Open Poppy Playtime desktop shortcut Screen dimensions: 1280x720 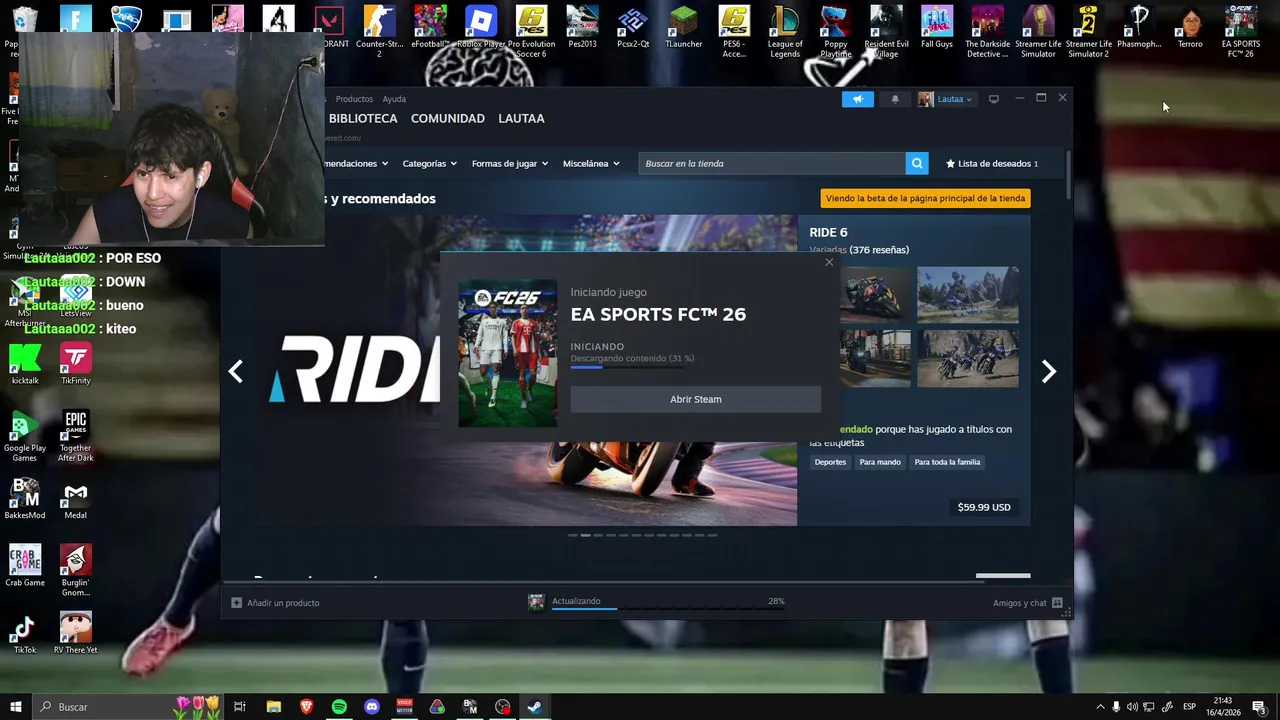(x=836, y=30)
